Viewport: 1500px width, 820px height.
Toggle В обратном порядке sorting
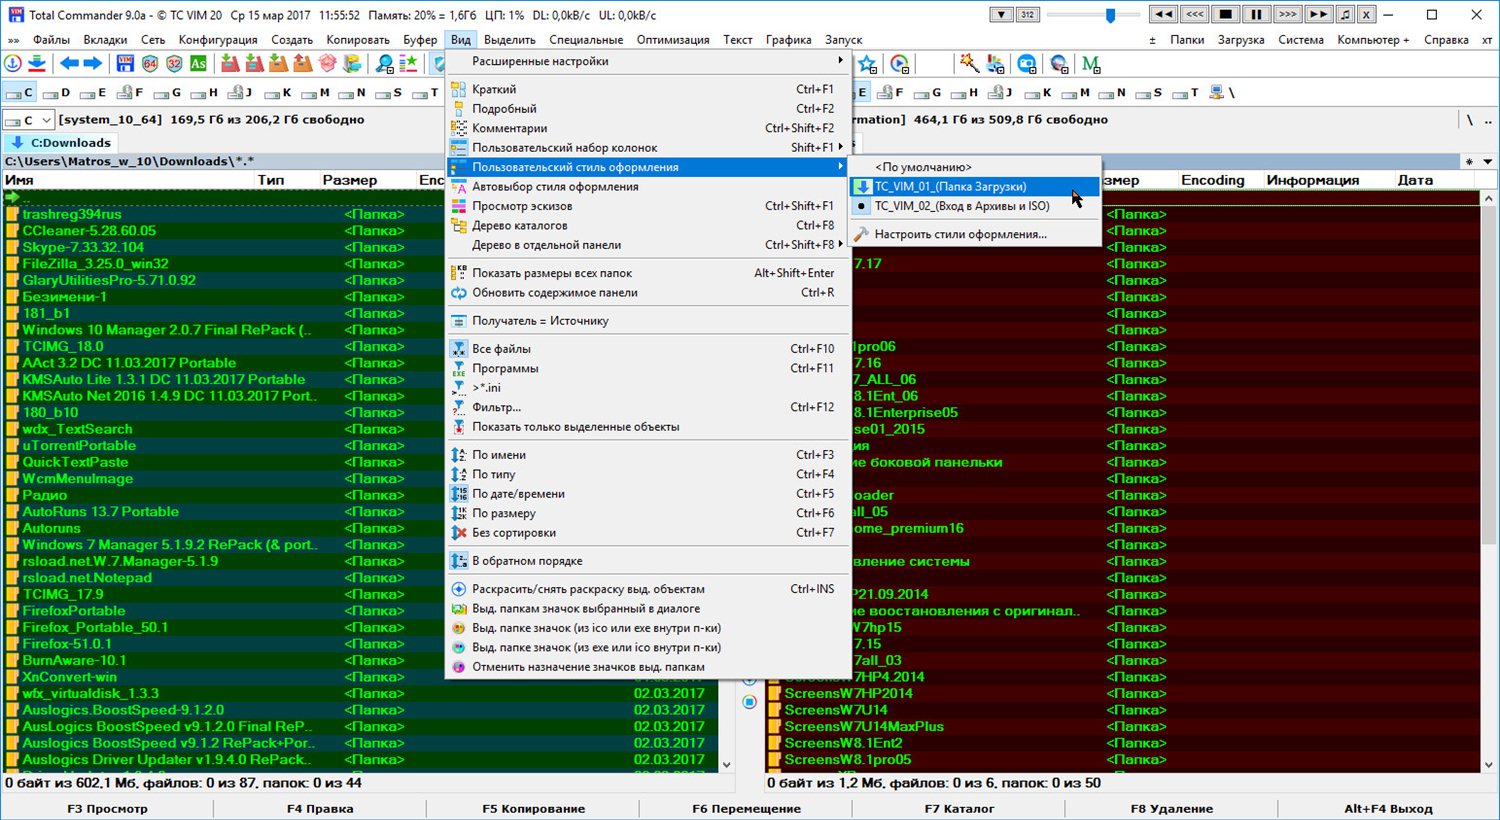pyautogui.click(x=647, y=561)
